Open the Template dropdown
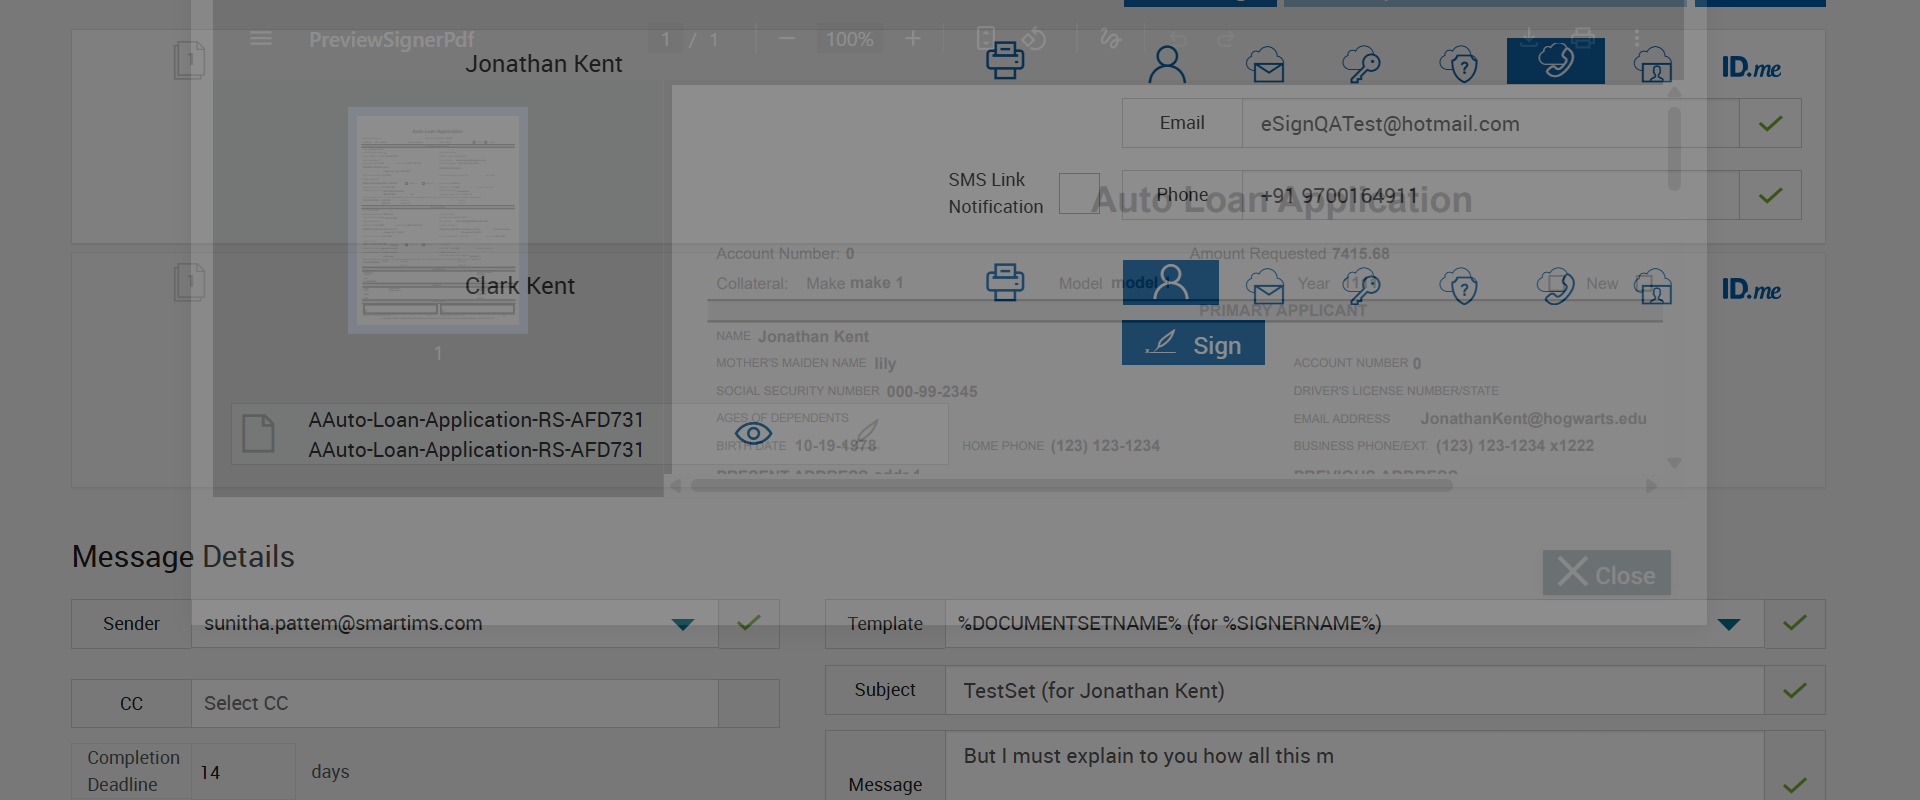The image size is (1920, 800). point(1729,624)
